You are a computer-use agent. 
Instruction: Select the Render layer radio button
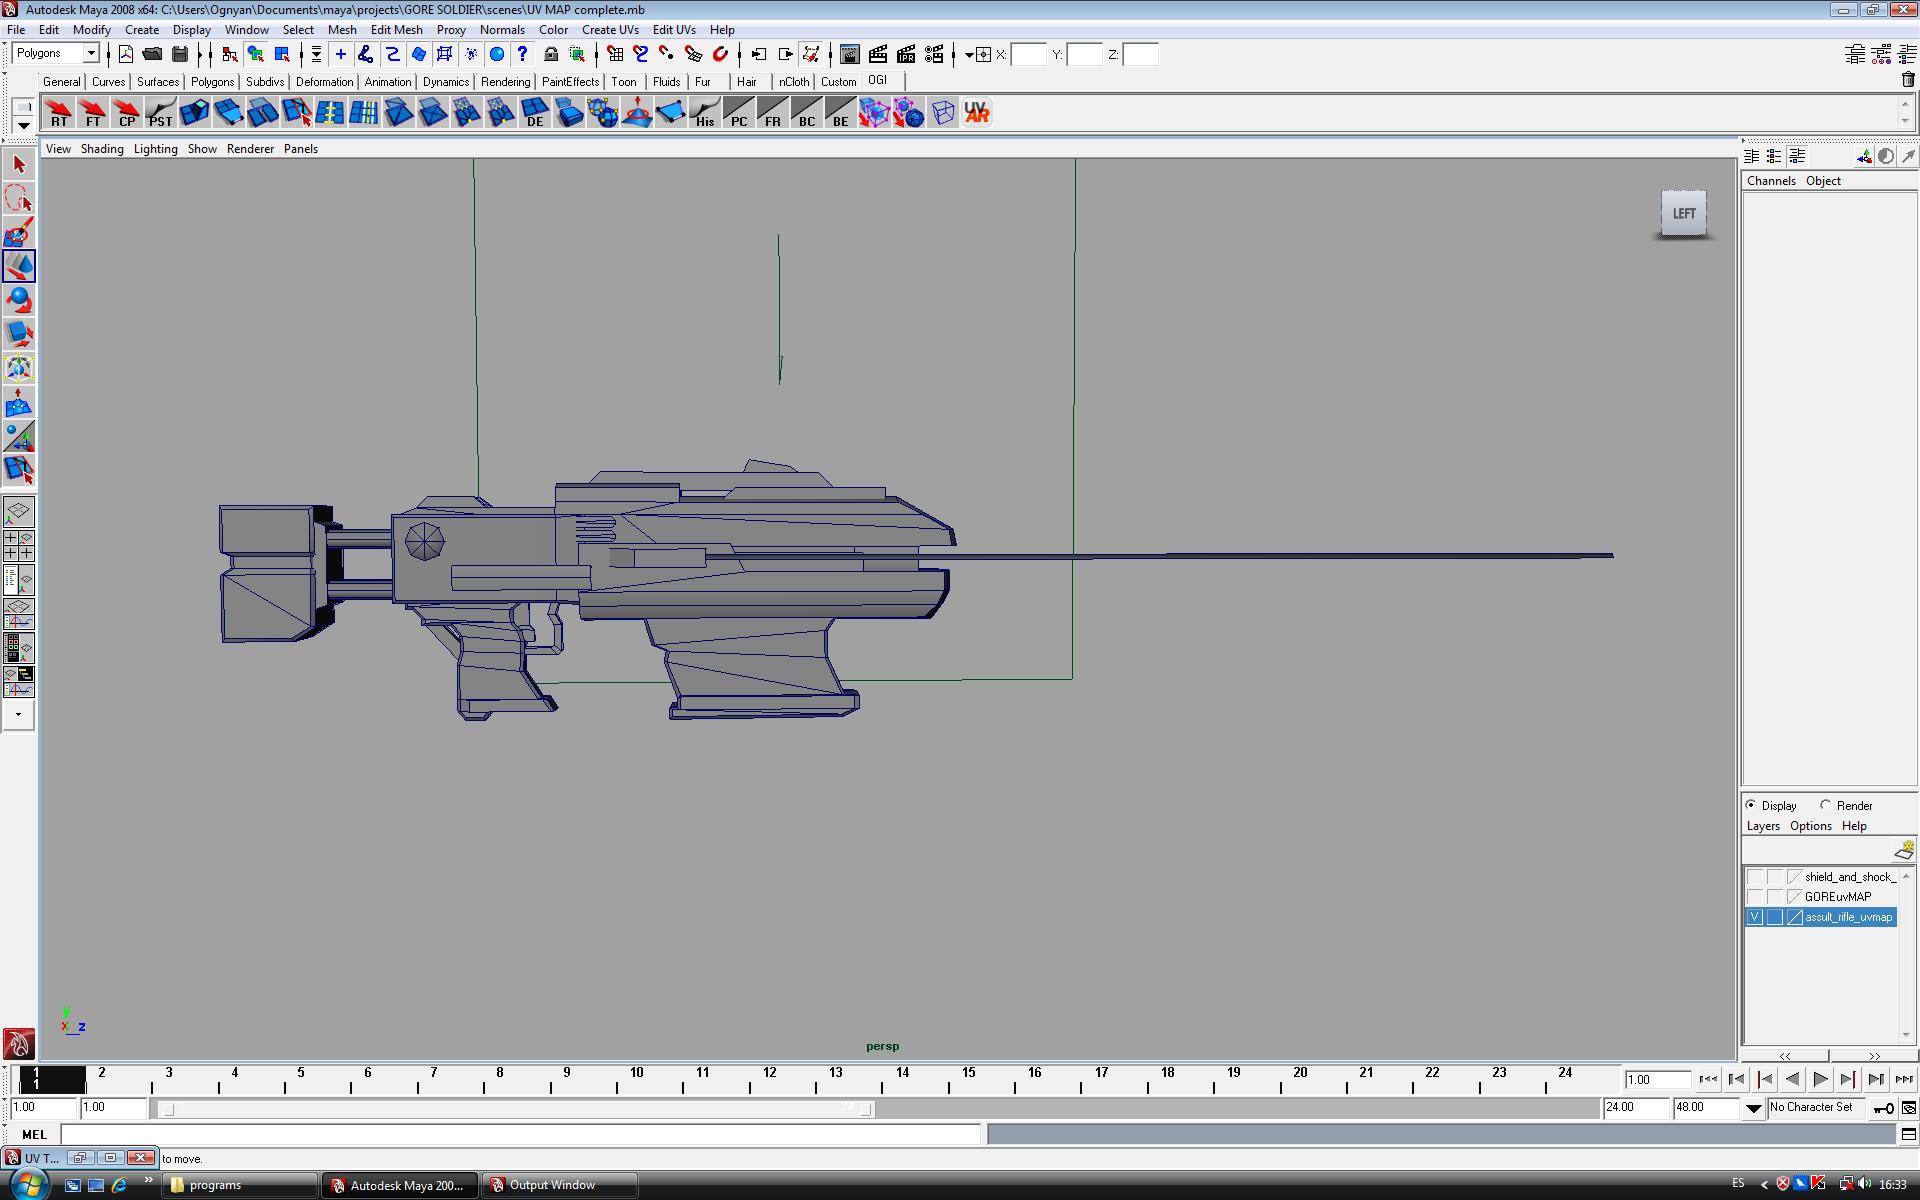click(1825, 805)
